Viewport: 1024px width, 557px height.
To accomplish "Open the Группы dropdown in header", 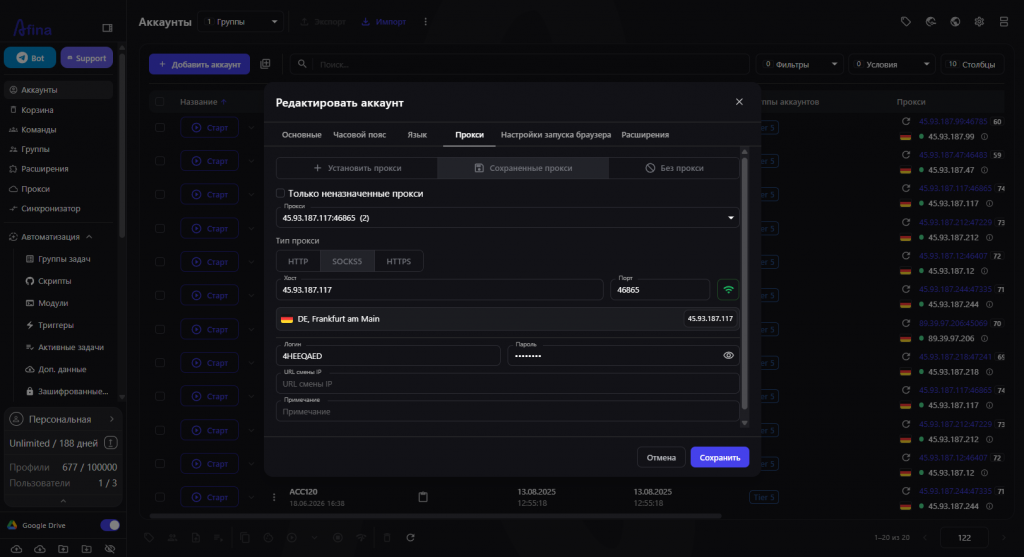I will click(x=240, y=22).
